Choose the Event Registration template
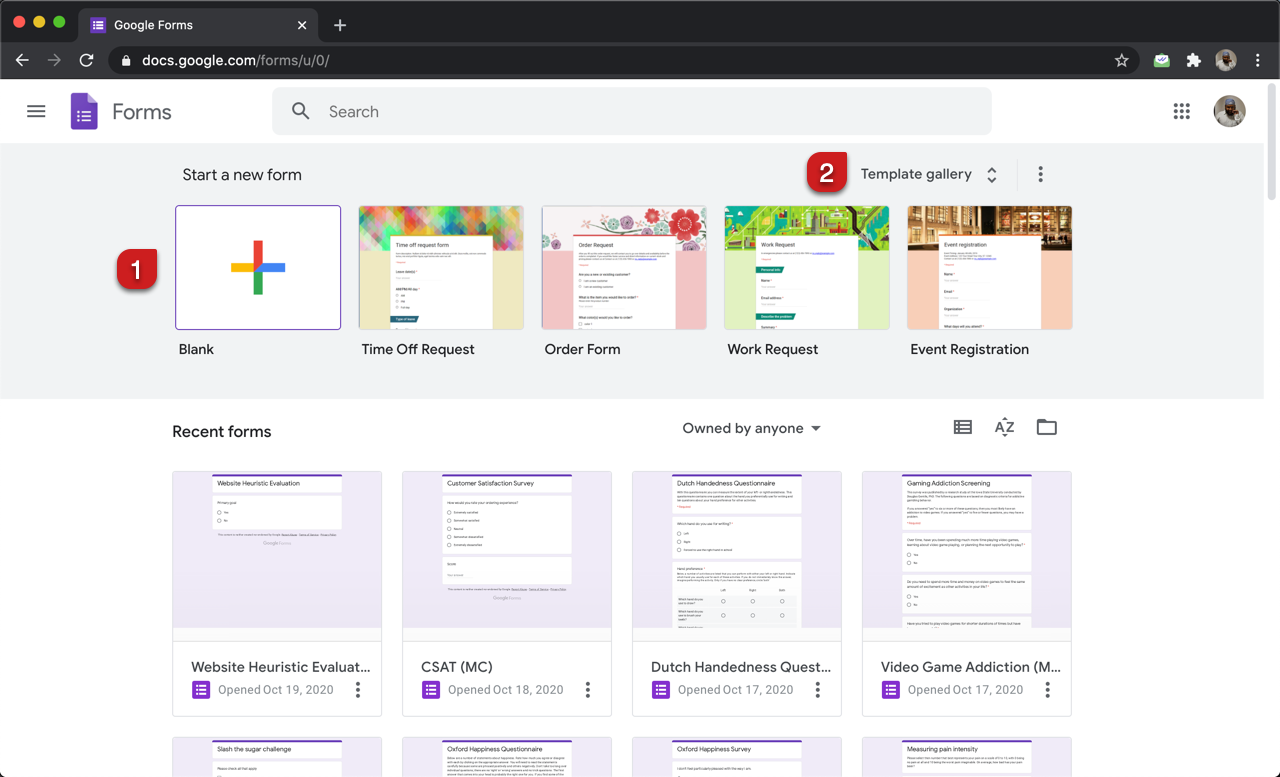 tap(989, 268)
